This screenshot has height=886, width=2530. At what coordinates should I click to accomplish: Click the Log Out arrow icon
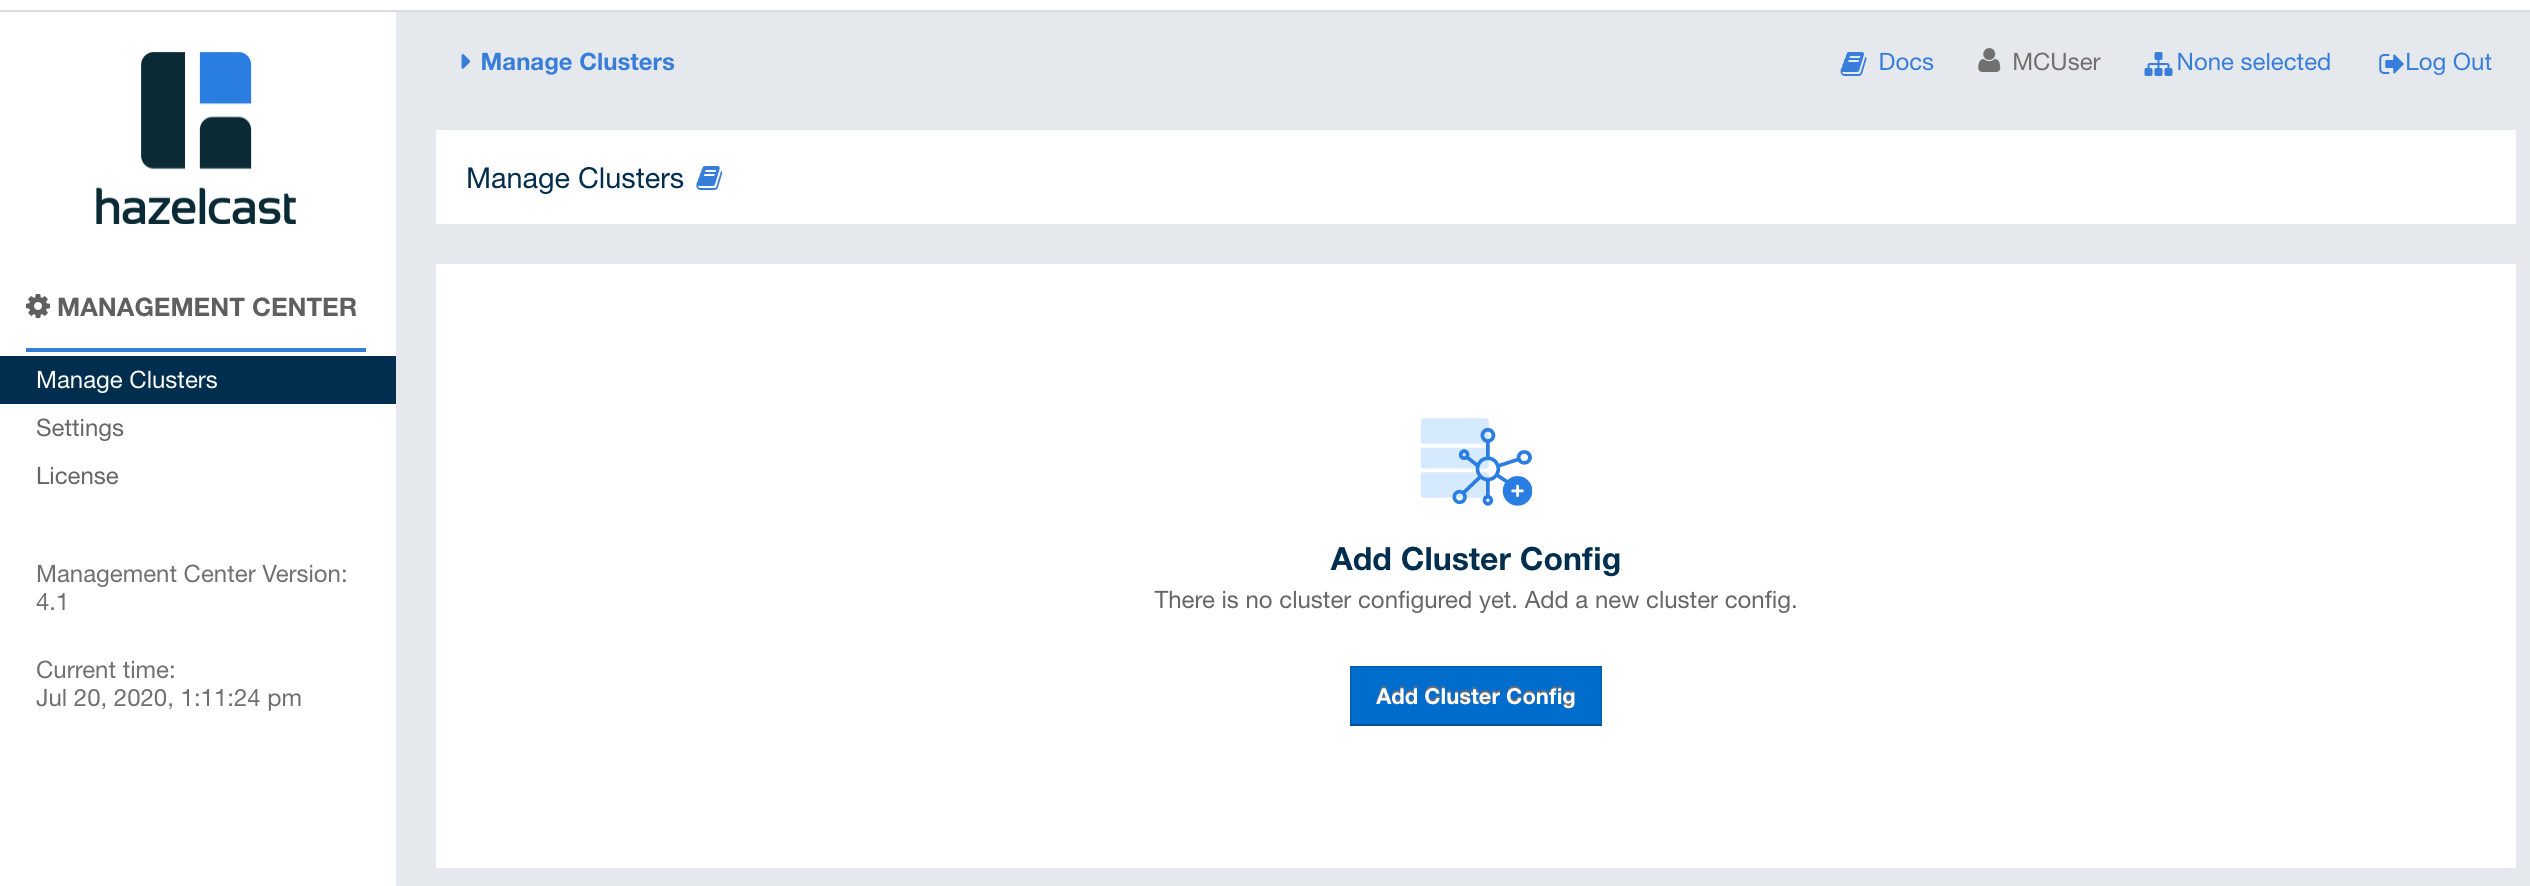[2390, 64]
